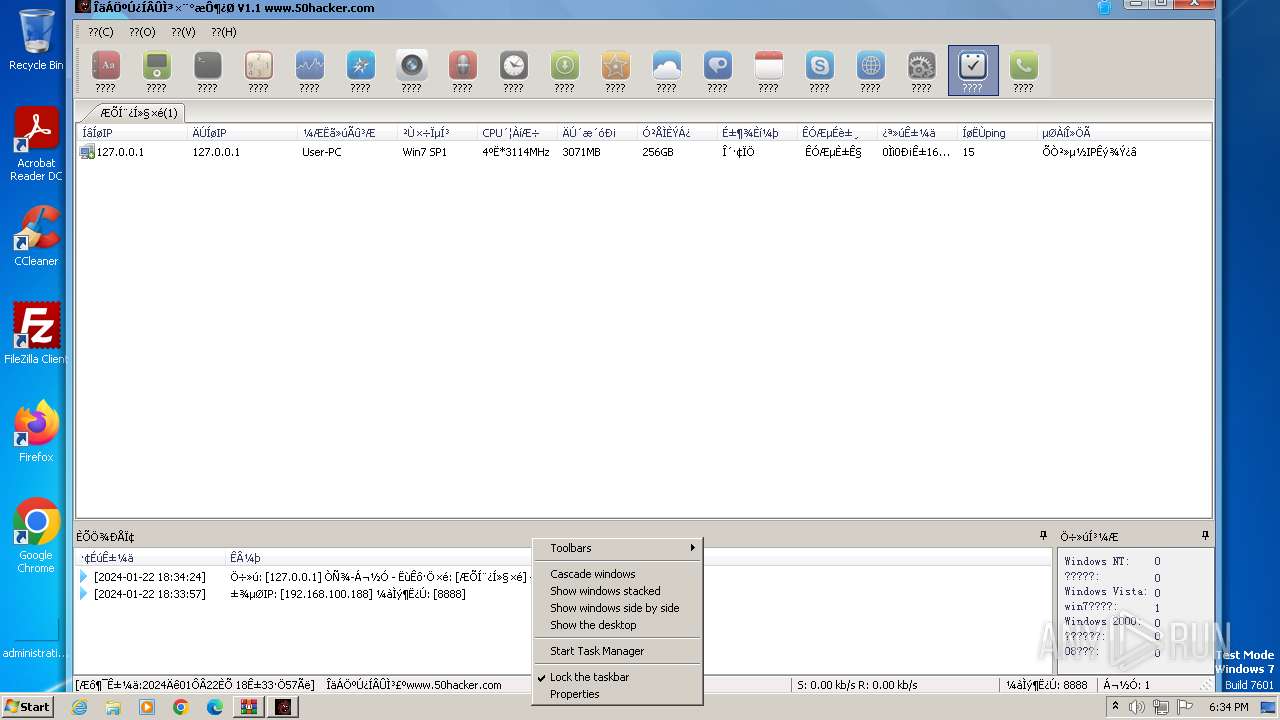Click Windows Vista count in statistics panel

click(x=1157, y=592)
